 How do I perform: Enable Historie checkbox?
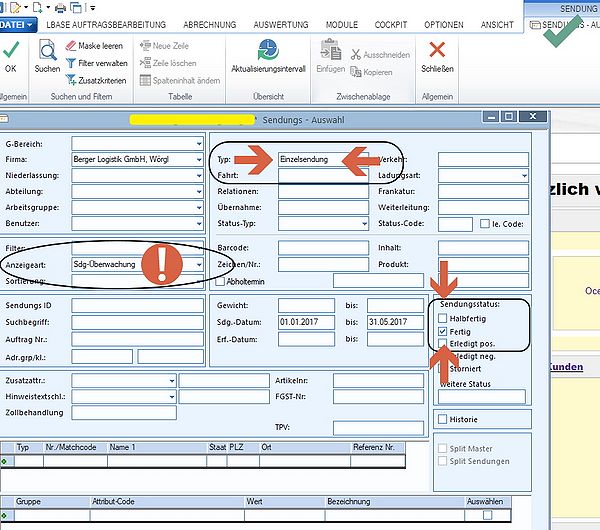443,419
